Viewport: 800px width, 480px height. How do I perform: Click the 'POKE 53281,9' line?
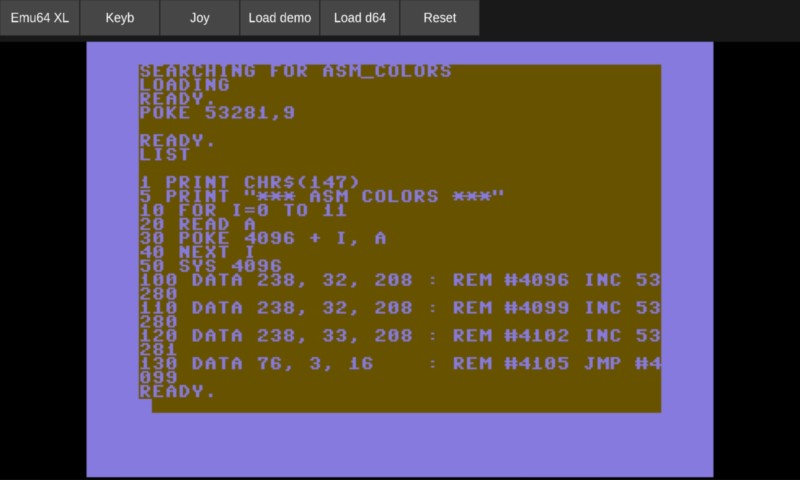click(x=217, y=113)
